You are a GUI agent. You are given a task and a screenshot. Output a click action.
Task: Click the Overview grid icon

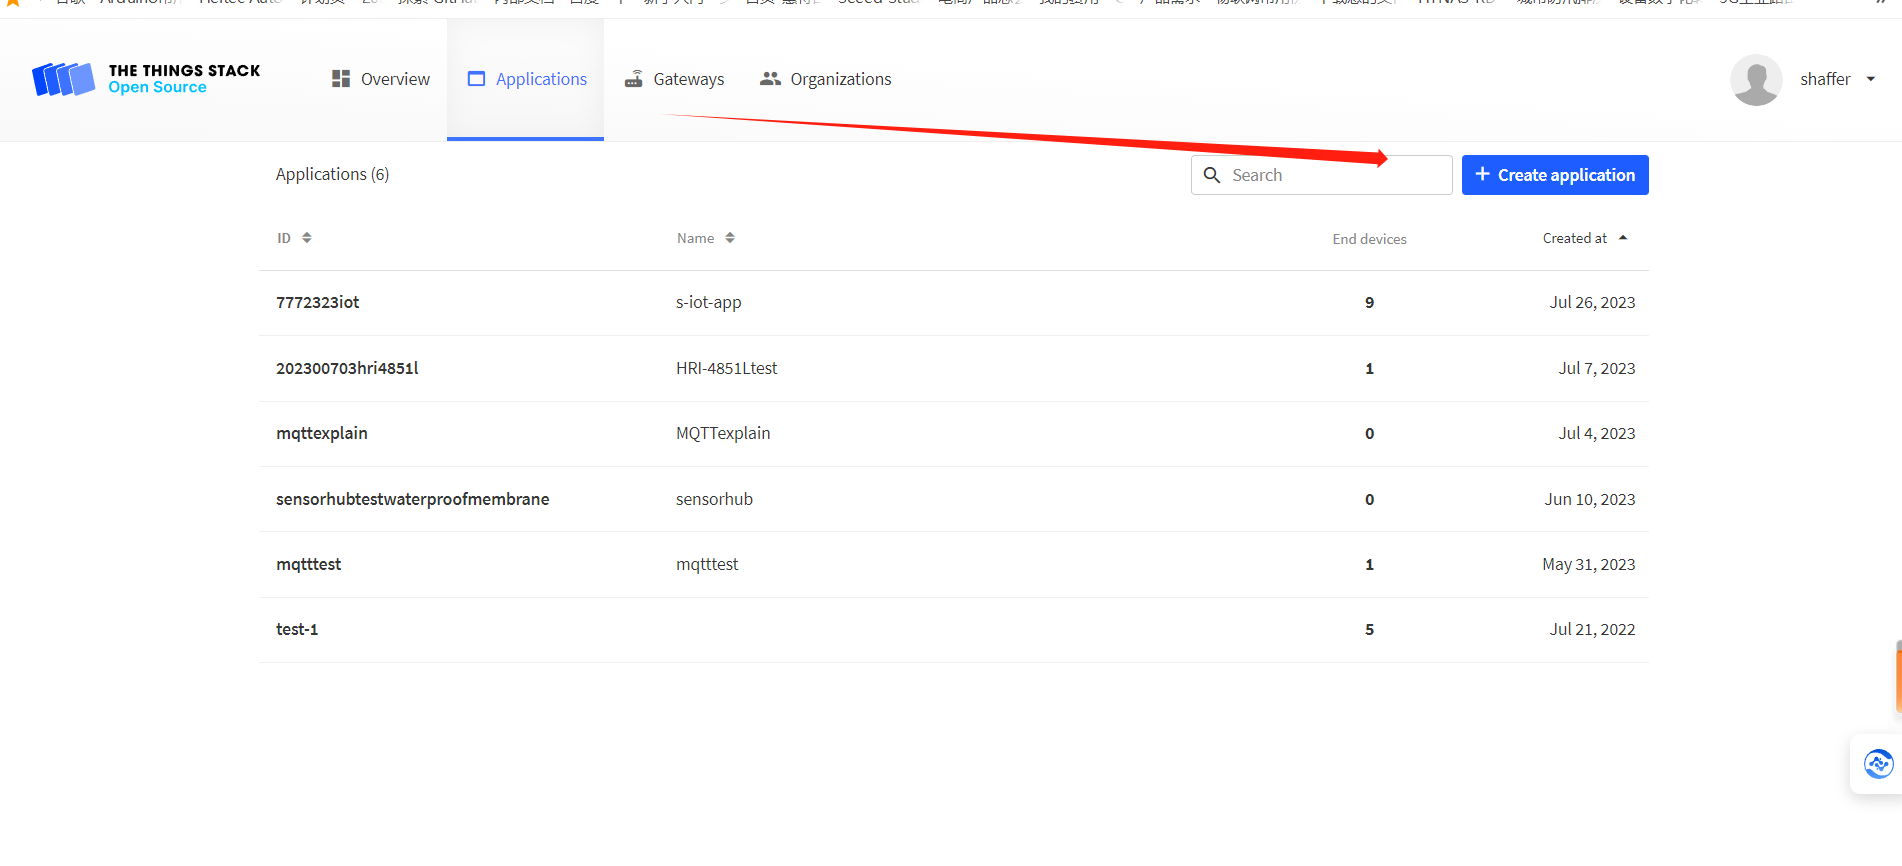(x=341, y=79)
